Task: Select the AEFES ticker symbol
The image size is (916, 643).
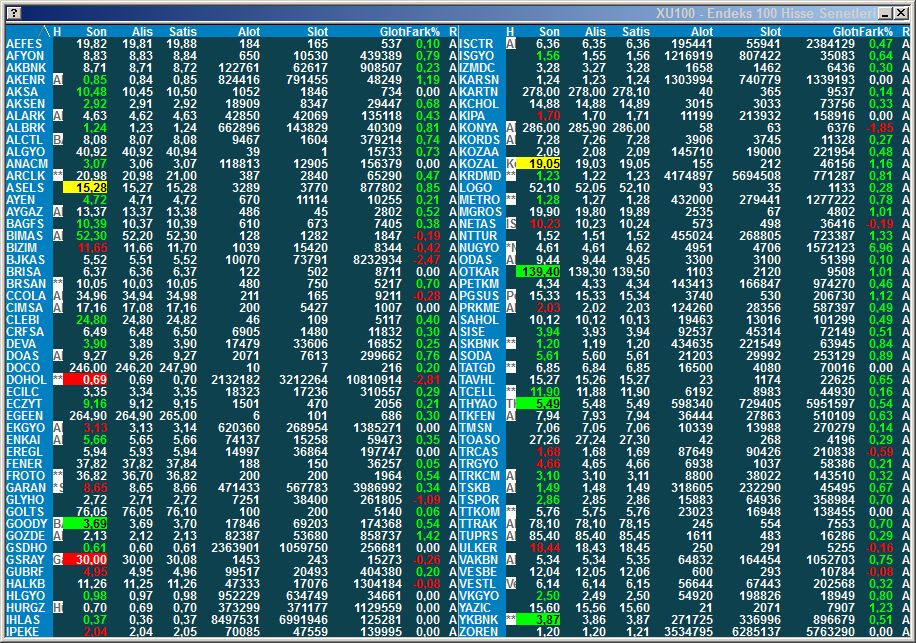Action: [24, 44]
